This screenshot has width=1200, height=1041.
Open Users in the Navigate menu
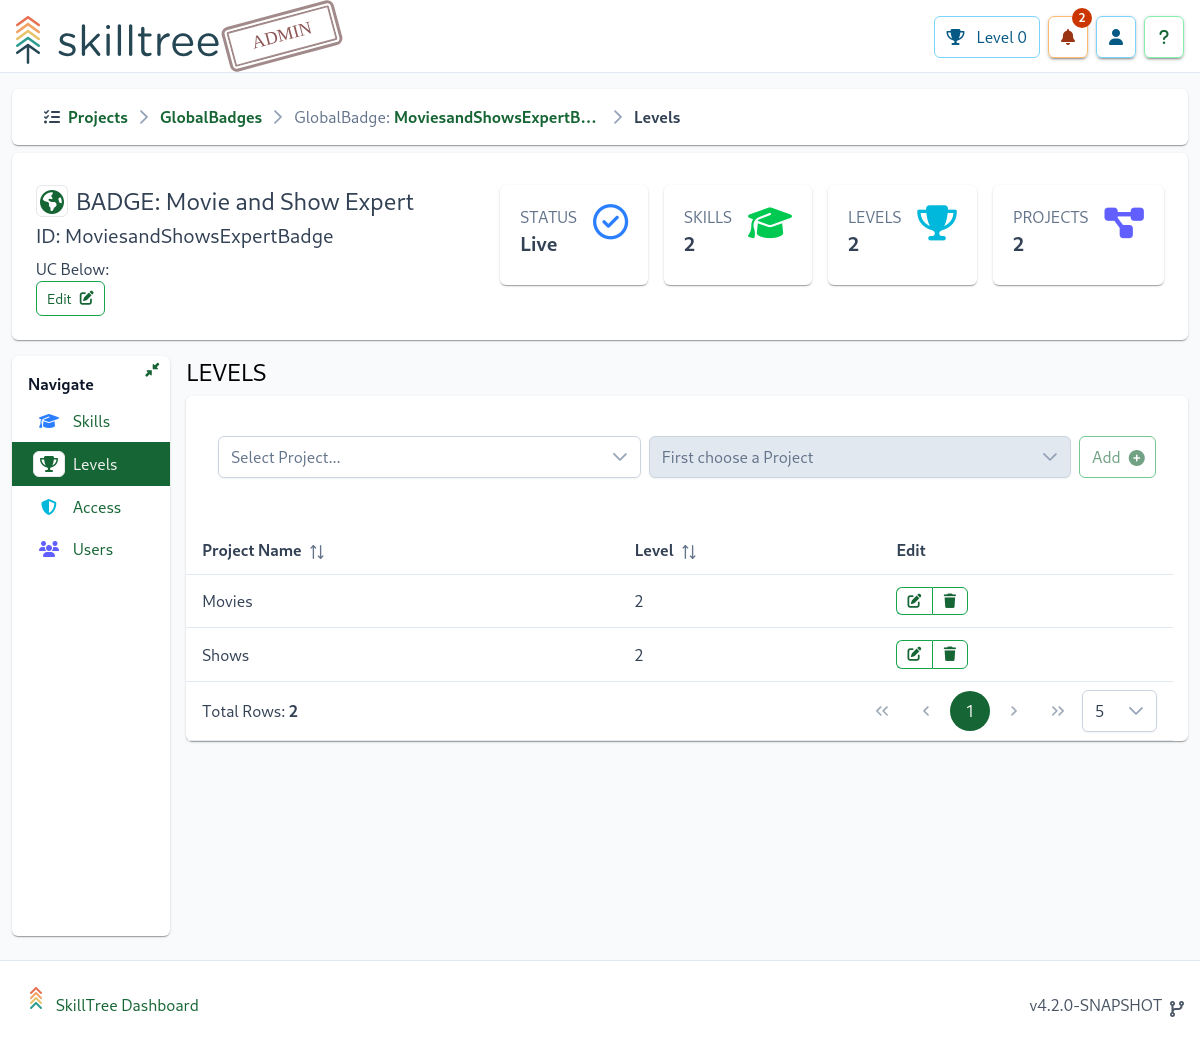(x=92, y=549)
